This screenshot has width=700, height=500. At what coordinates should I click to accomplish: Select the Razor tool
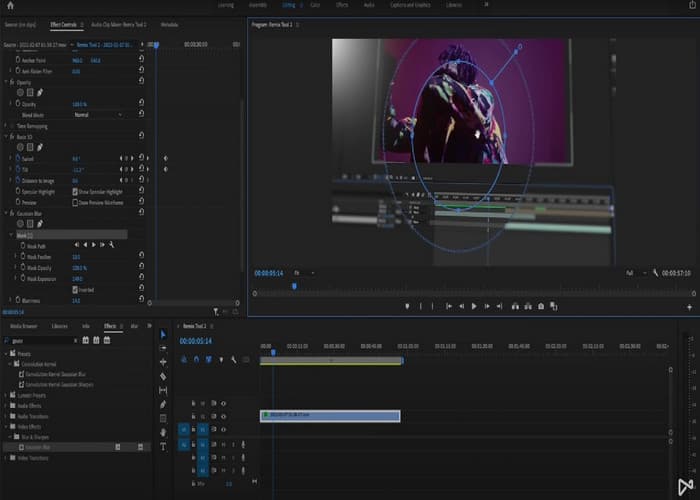(163, 377)
